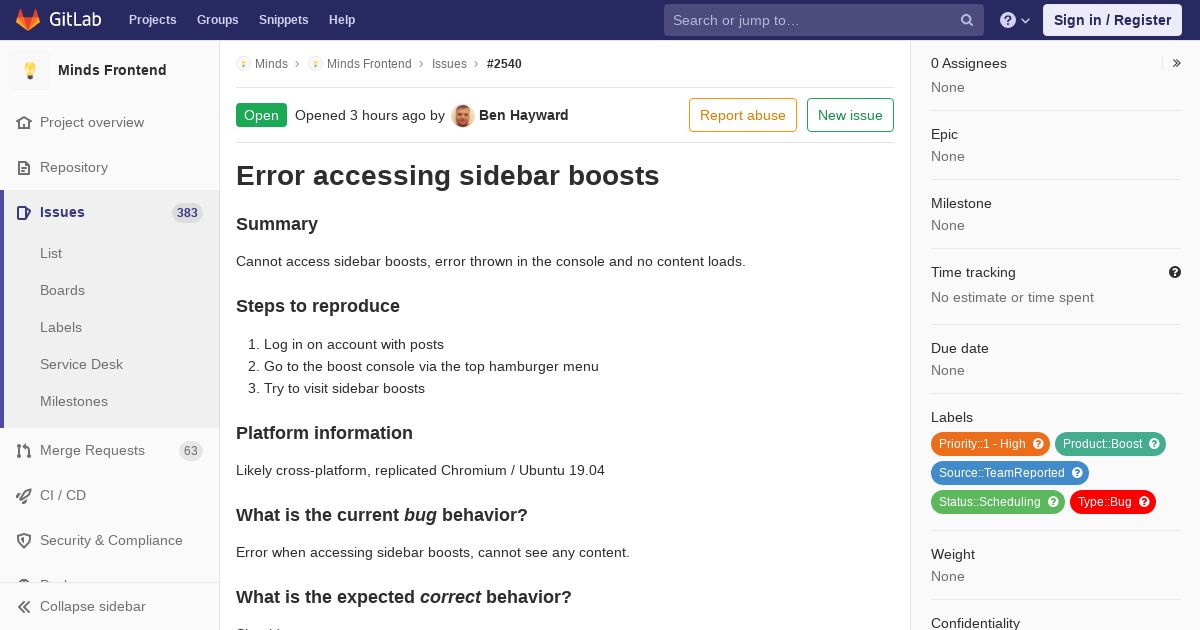Open the Projects menu
Screen dimensions: 1200x630
click(152, 20)
